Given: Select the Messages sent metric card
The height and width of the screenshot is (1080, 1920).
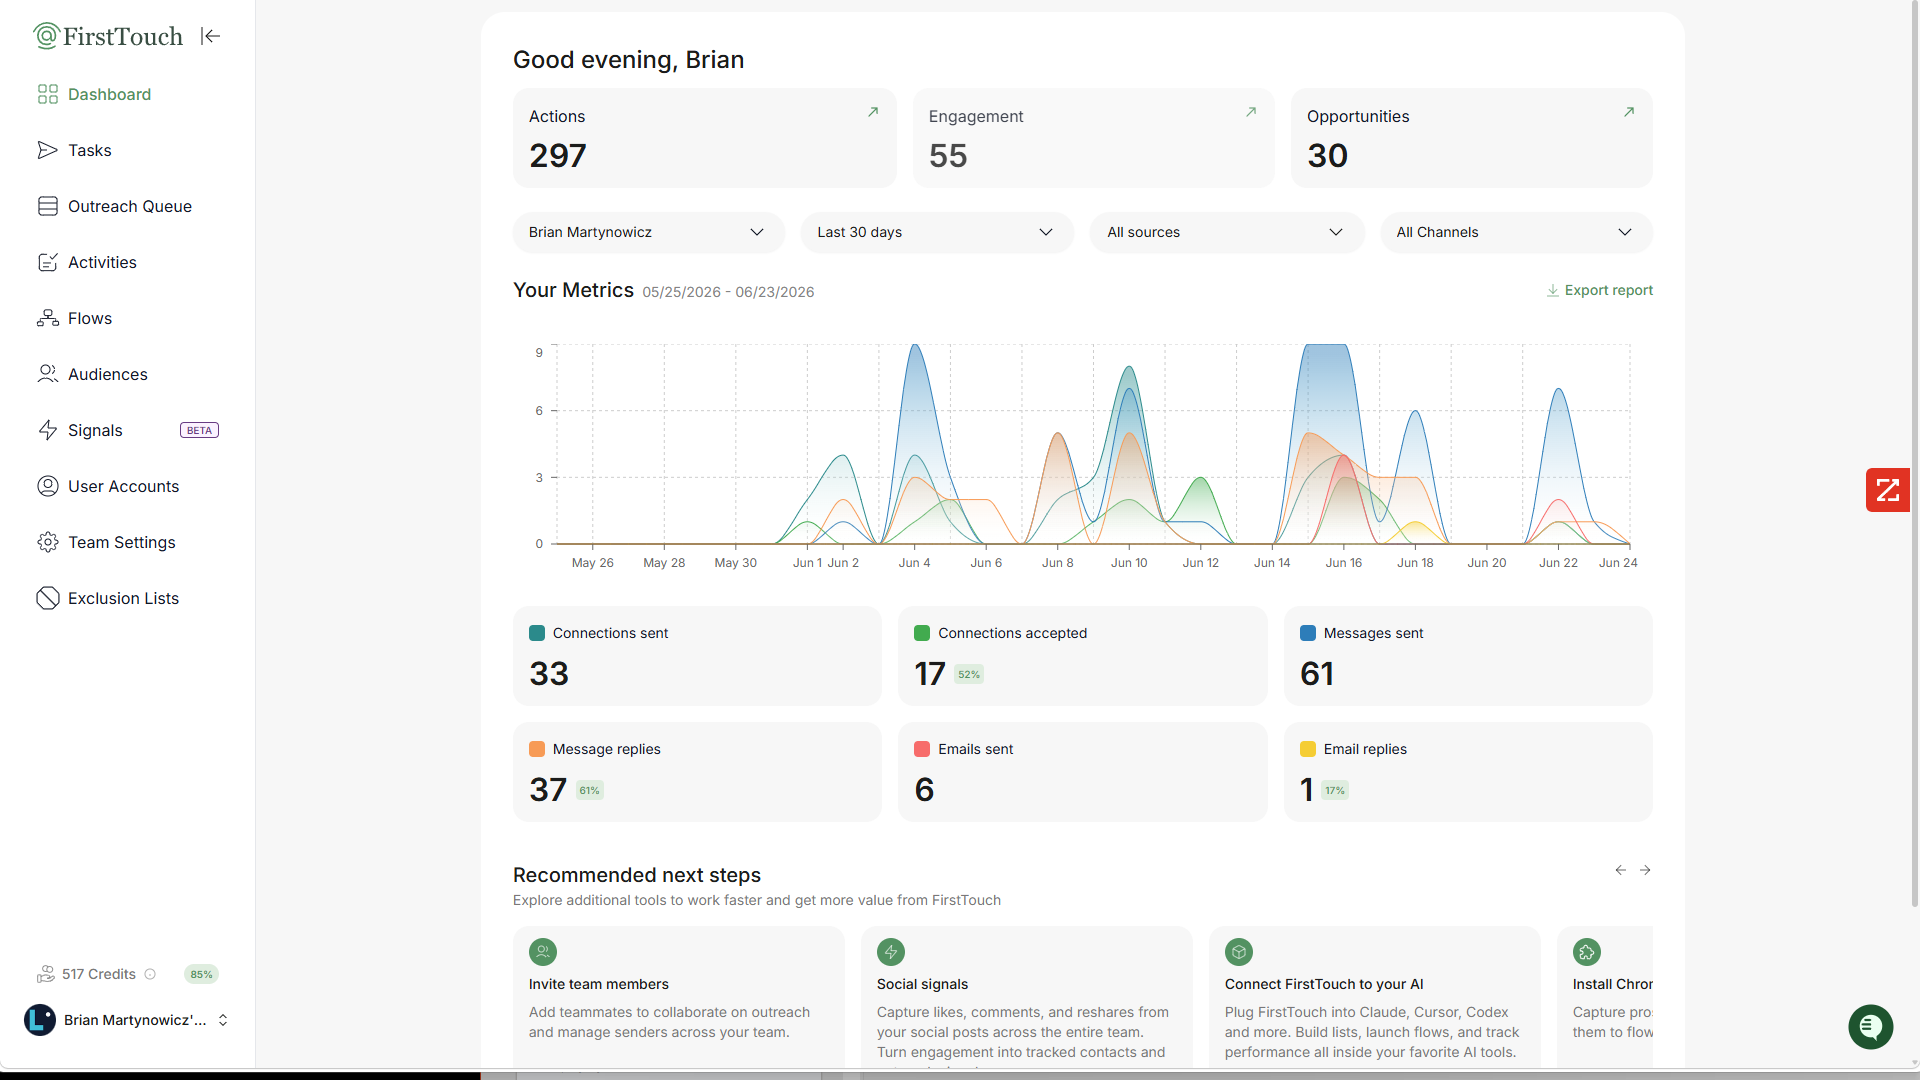Looking at the screenshot, I should tap(1468, 656).
